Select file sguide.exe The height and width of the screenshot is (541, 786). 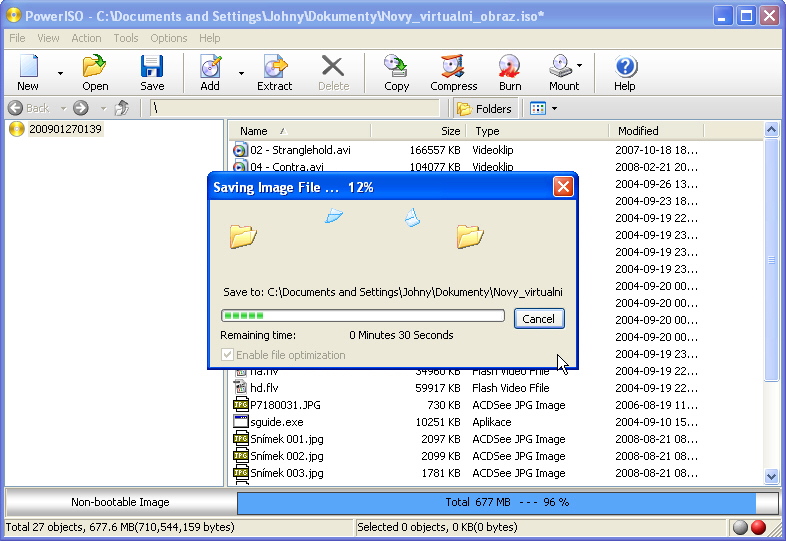tap(277, 422)
